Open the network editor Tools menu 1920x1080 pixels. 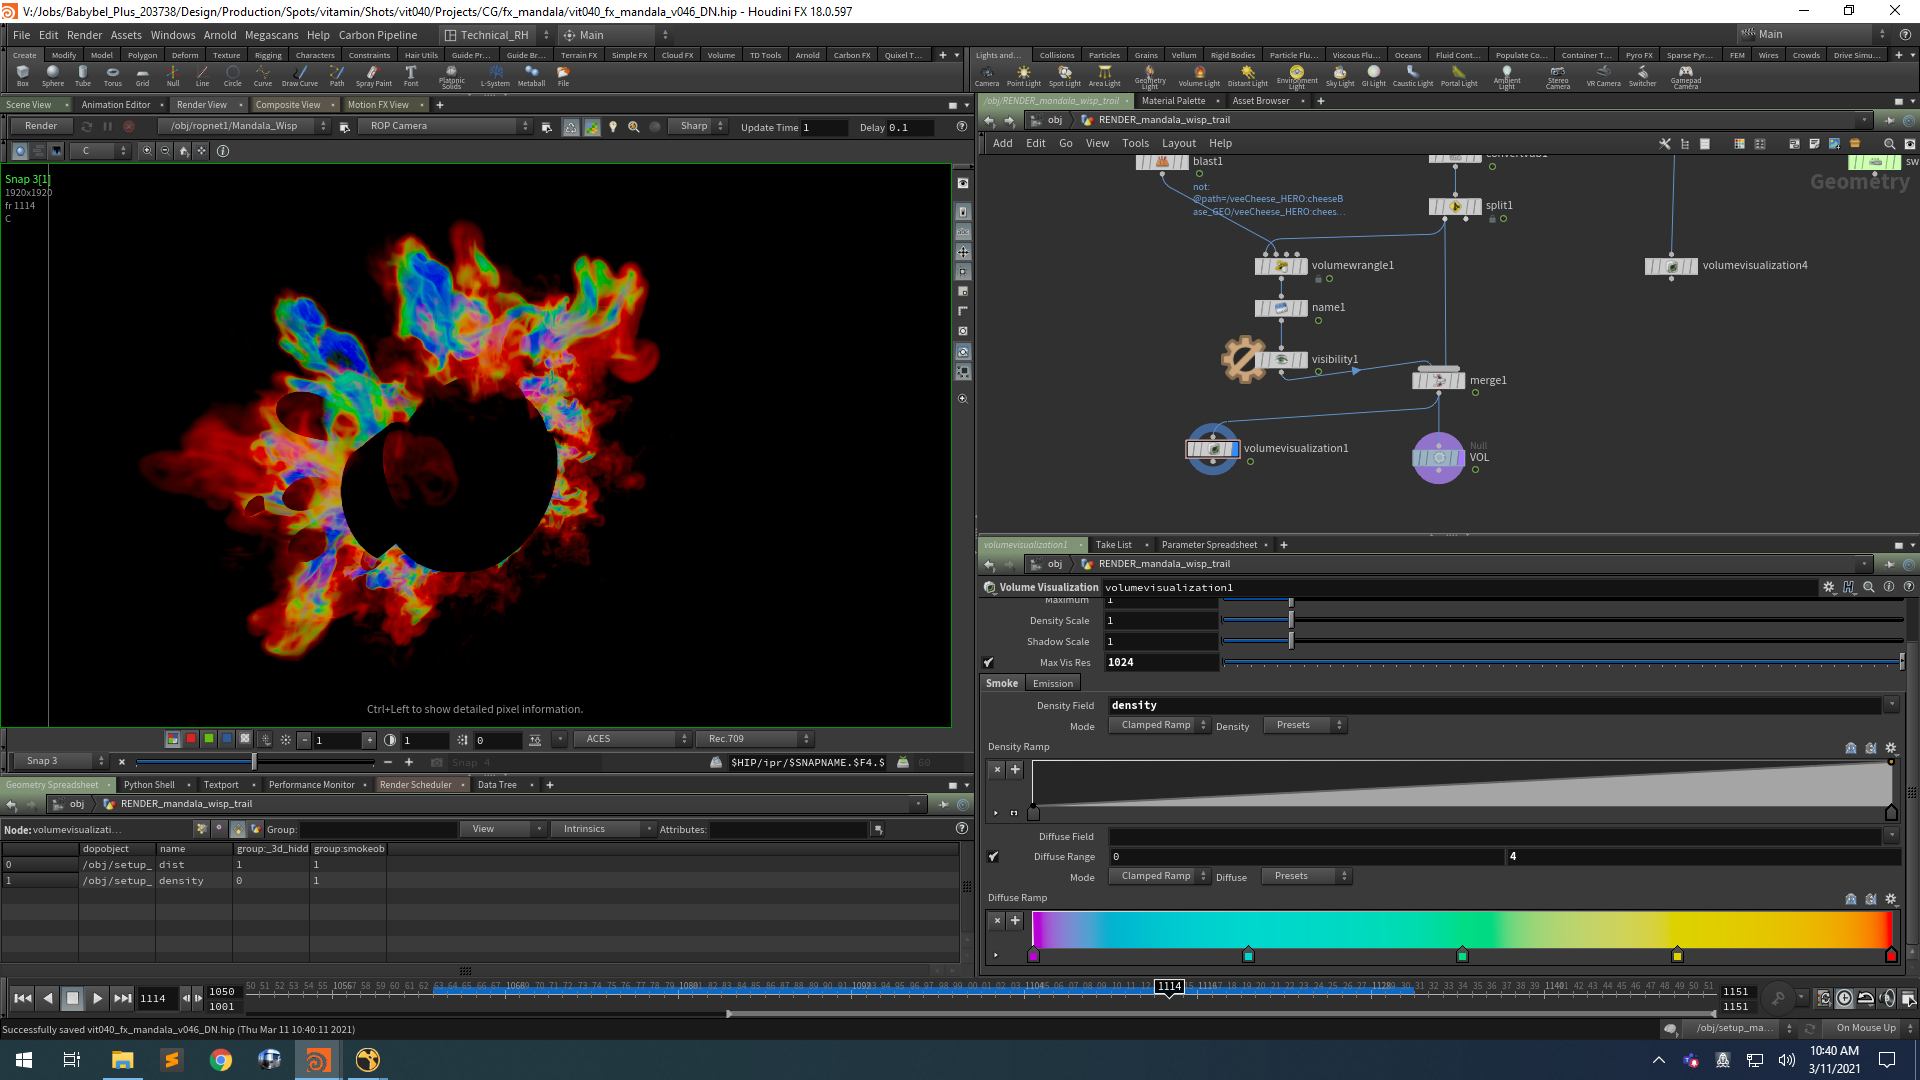click(1135, 143)
